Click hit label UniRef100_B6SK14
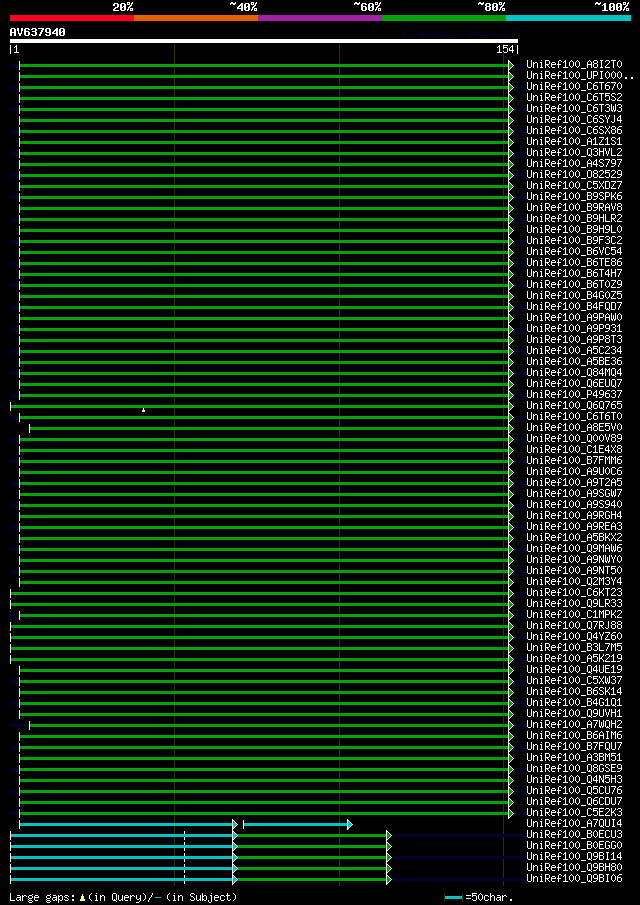Viewport: 640px width, 905px height. (x=574, y=692)
